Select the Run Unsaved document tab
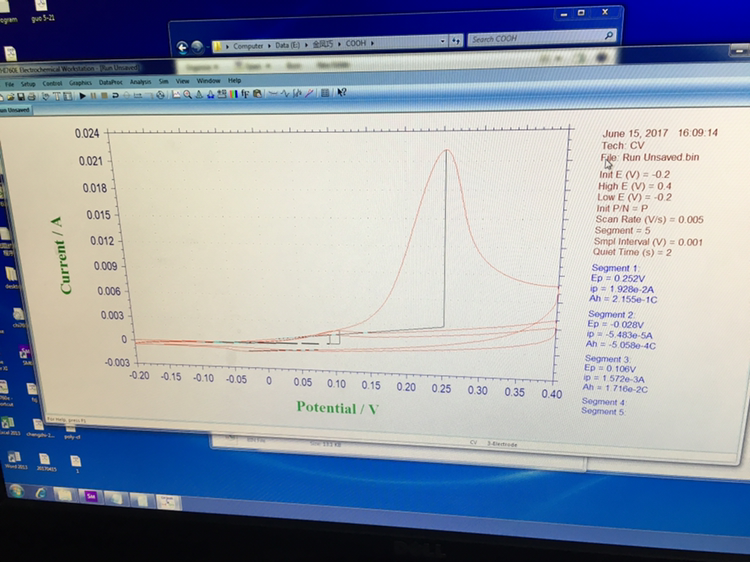 click(15, 110)
